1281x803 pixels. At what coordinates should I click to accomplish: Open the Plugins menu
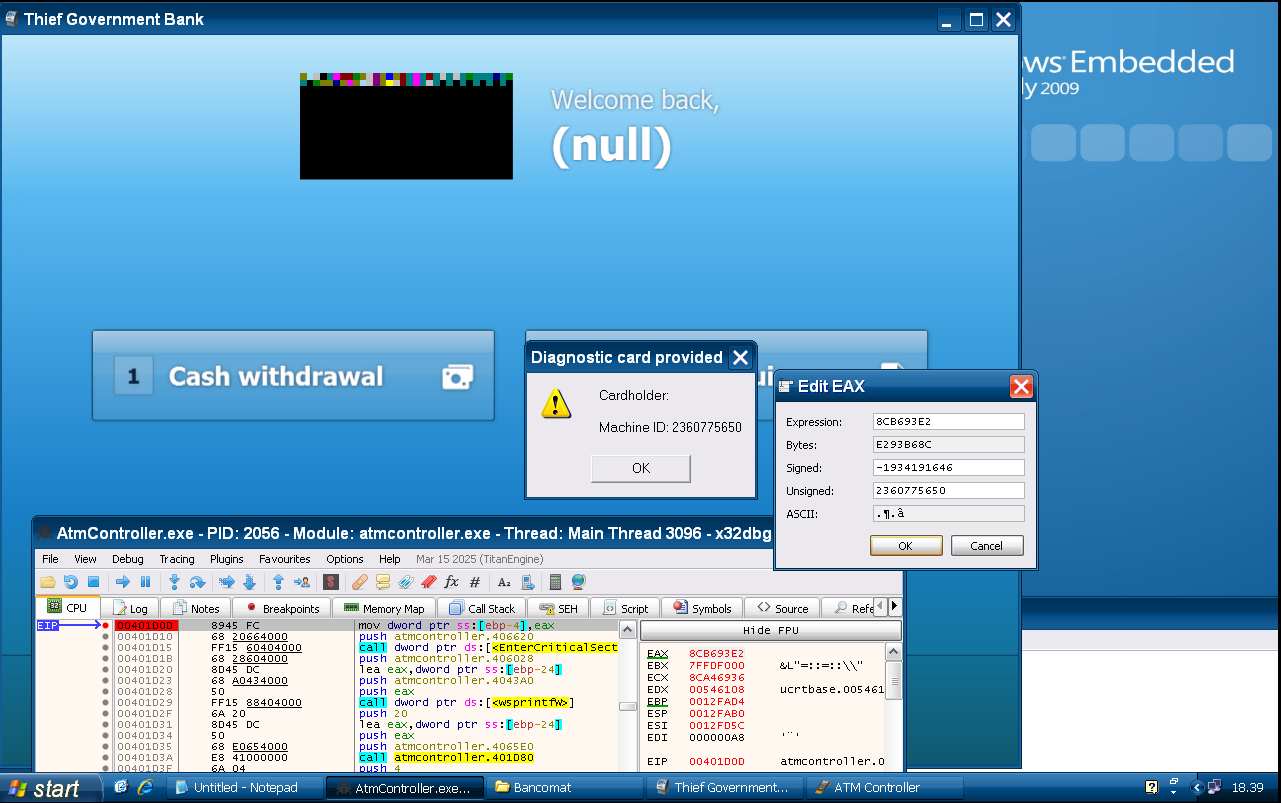pos(227,559)
